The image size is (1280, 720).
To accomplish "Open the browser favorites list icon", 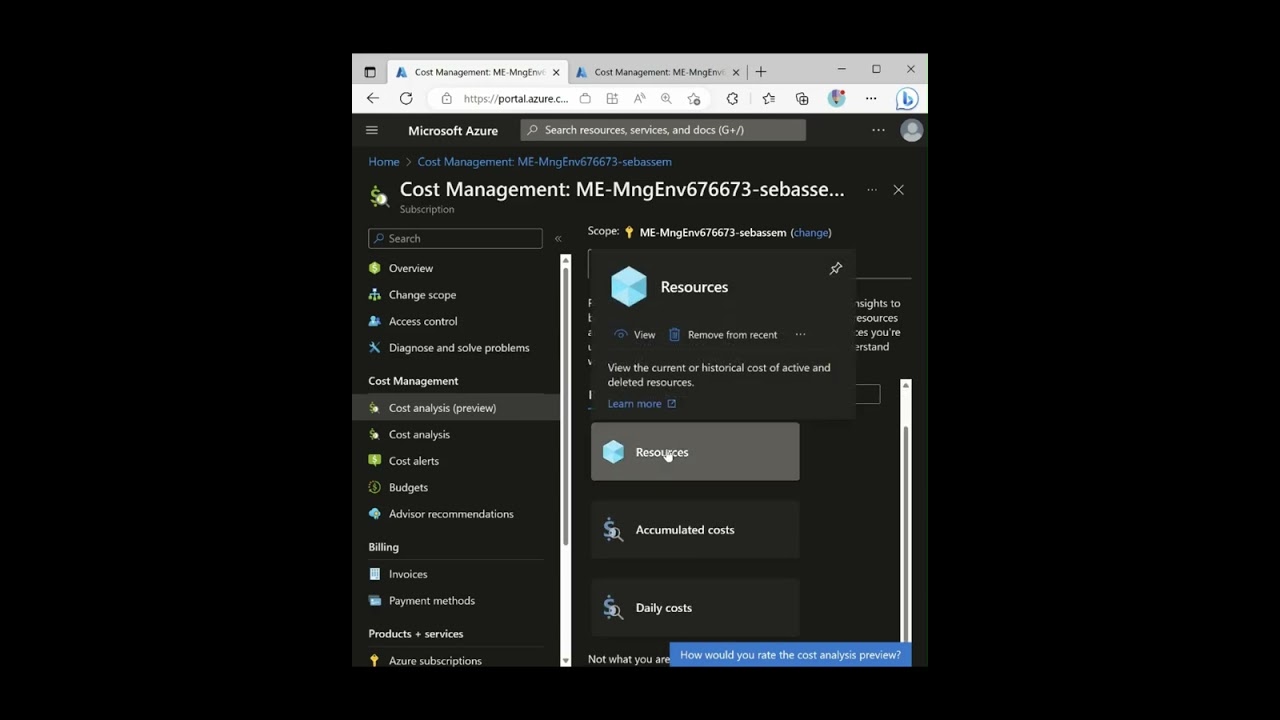I will tap(768, 98).
